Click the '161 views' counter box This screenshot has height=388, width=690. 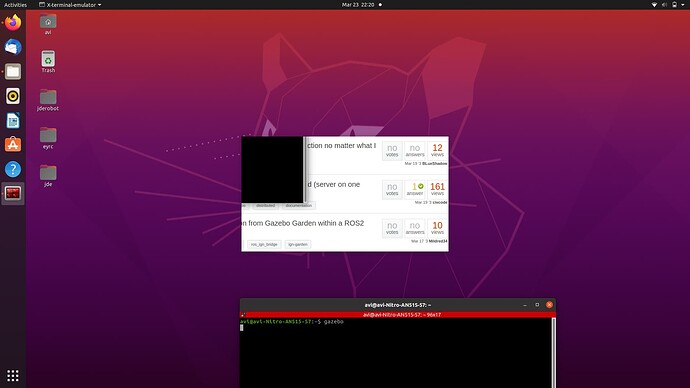[437, 189]
